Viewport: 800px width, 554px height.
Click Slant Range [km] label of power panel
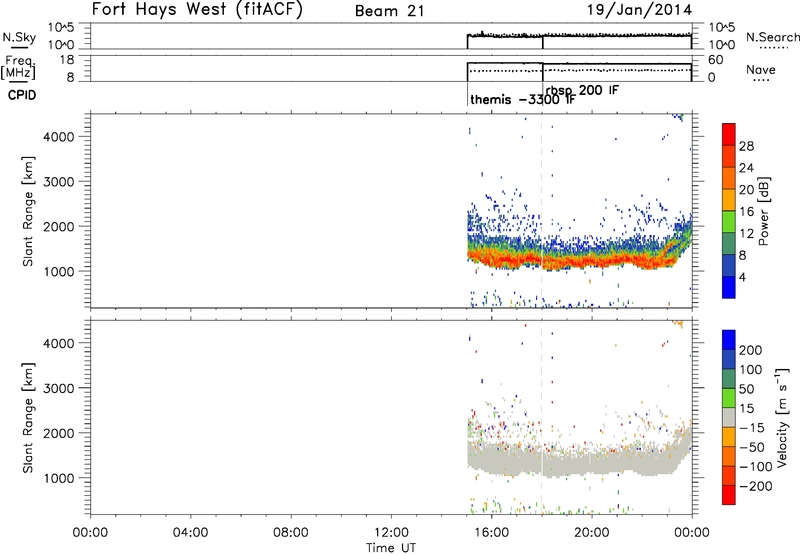click(x=28, y=211)
